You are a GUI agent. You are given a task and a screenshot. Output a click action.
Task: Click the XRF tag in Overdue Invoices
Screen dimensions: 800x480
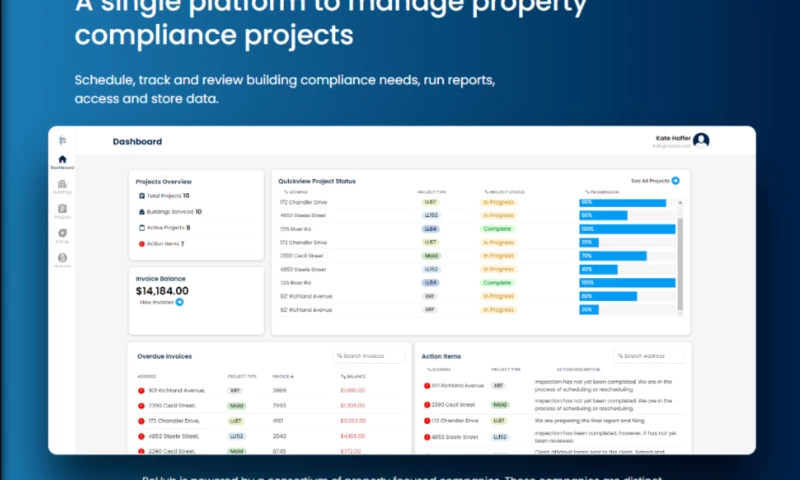(x=235, y=391)
